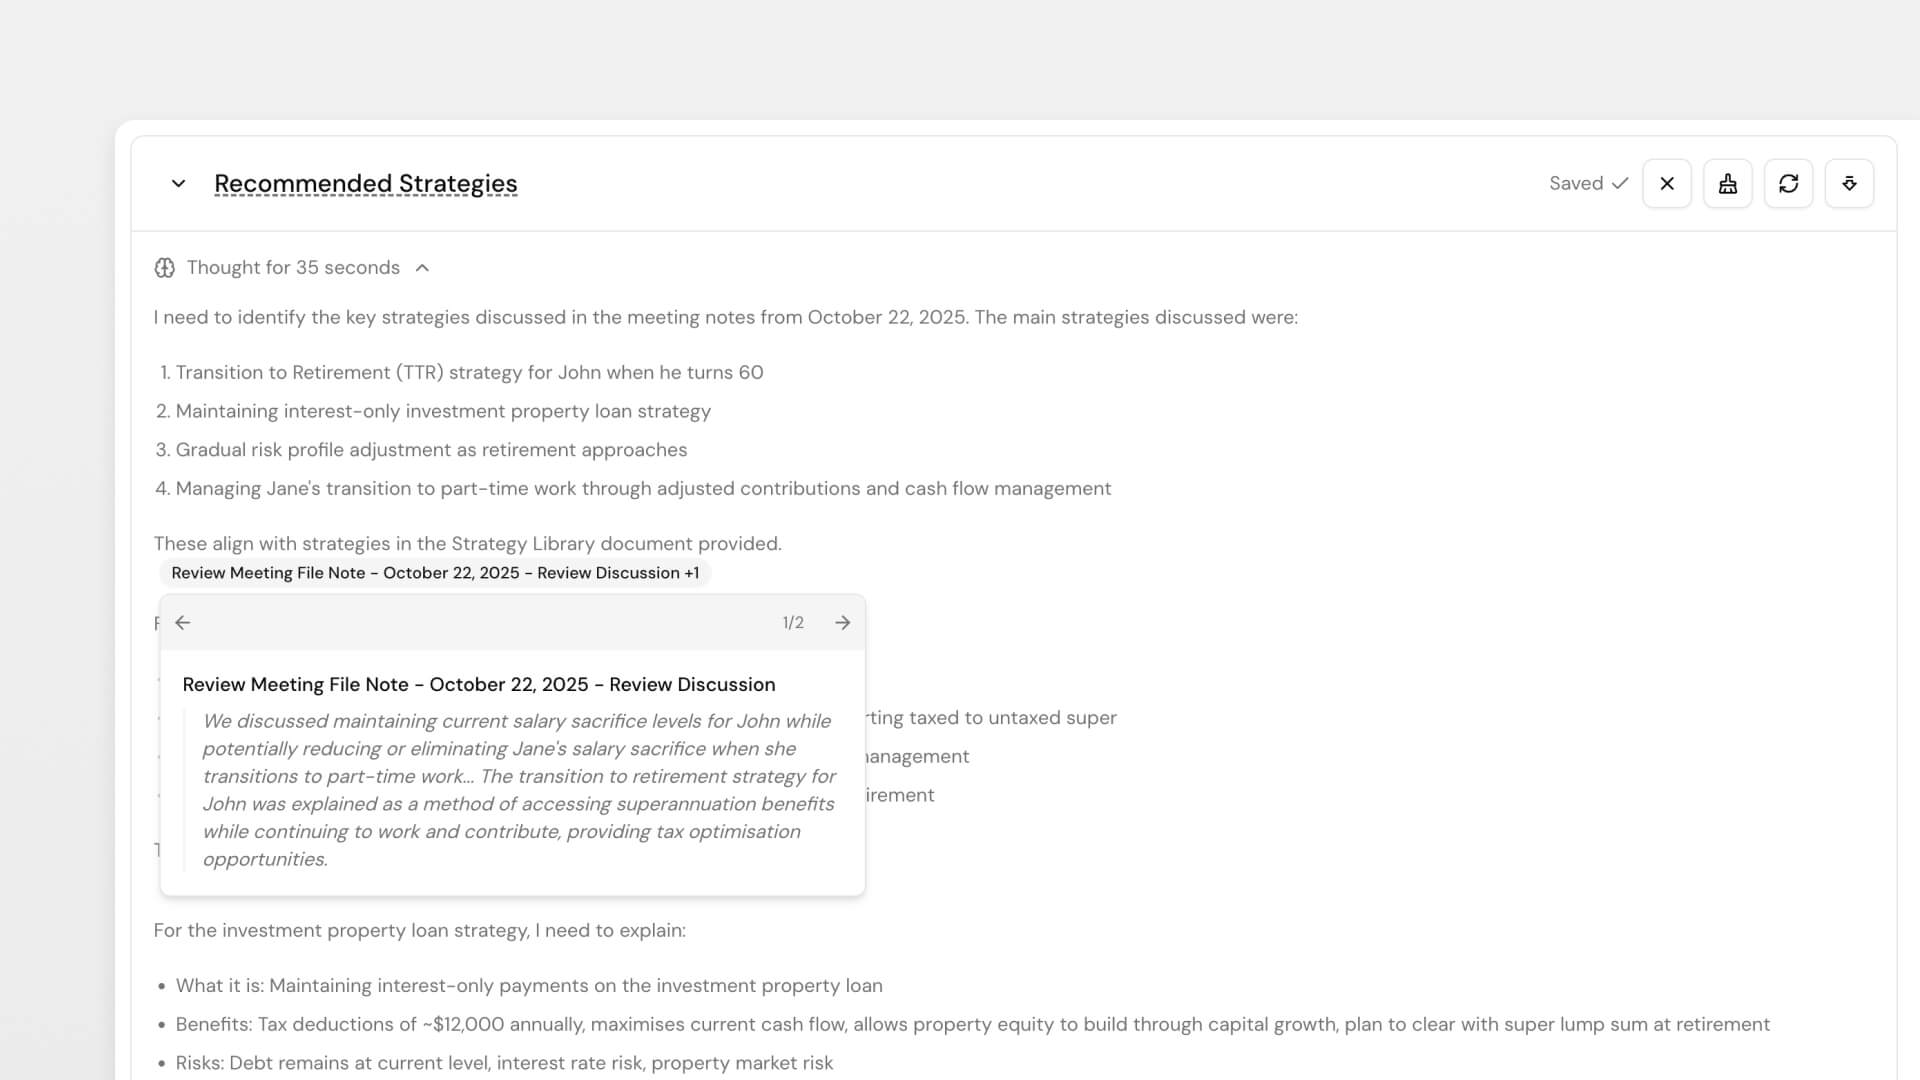Collapse the Recommended Strategies section chevron
The image size is (1920, 1080).
coord(178,184)
